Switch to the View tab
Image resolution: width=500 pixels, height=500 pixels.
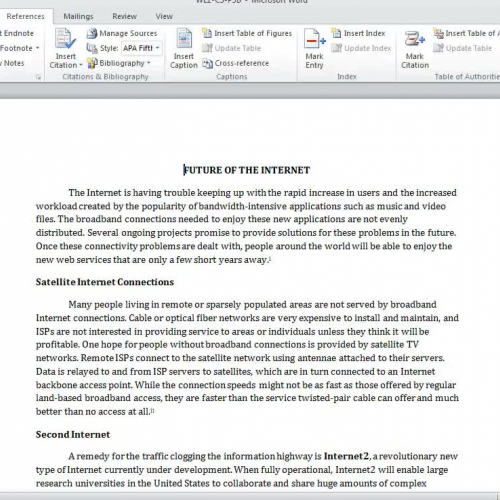[164, 16]
